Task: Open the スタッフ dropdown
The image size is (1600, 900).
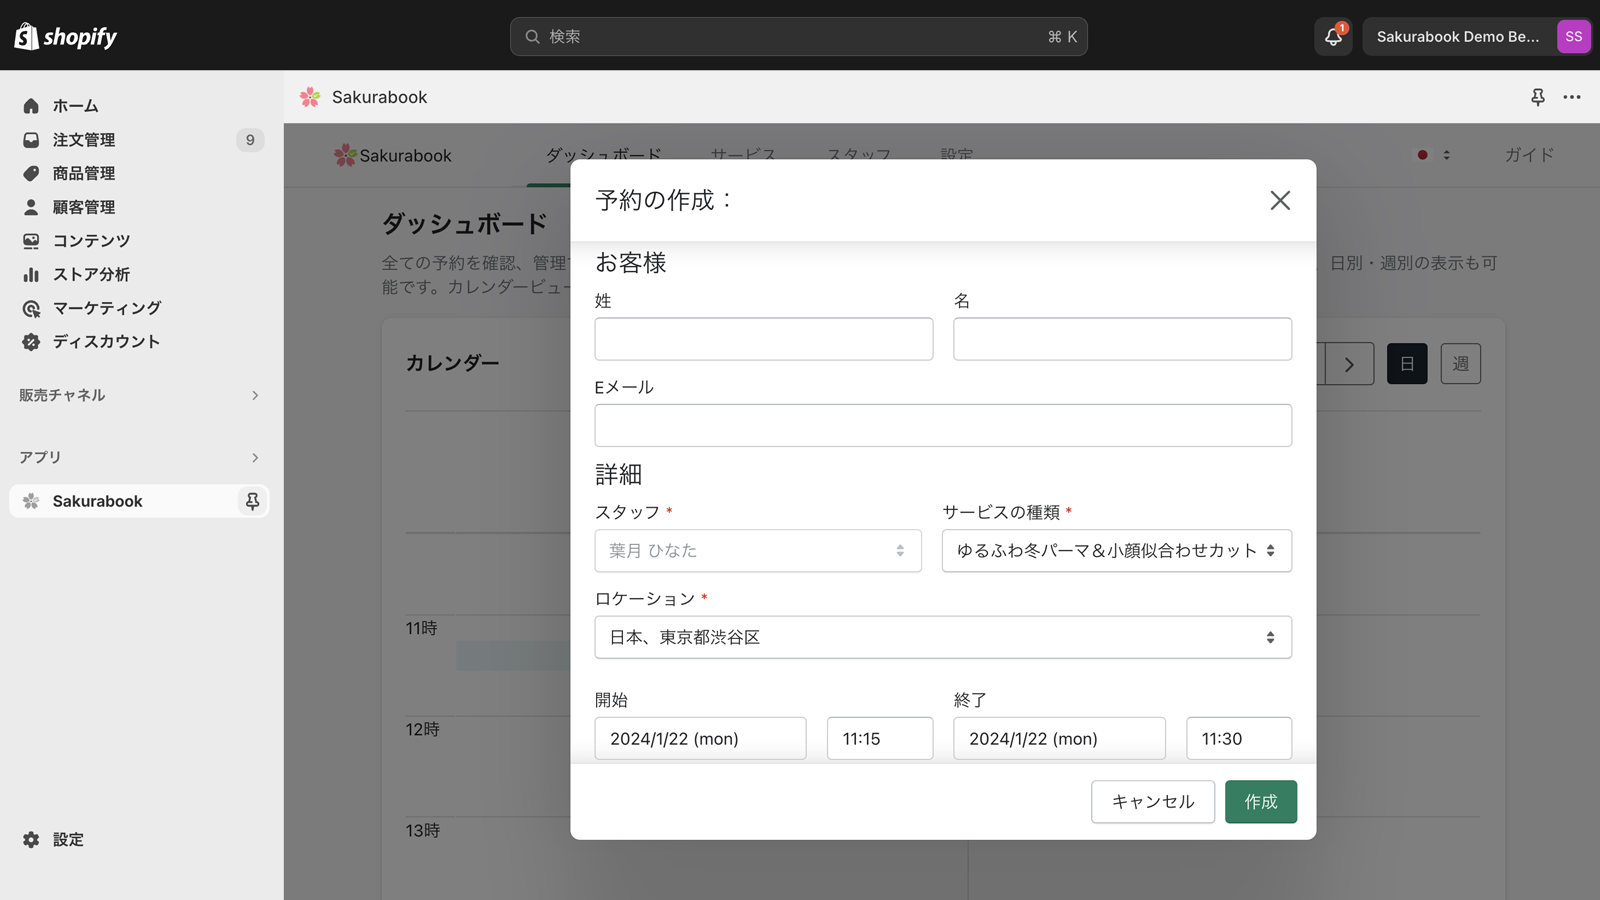Action: [x=758, y=551]
